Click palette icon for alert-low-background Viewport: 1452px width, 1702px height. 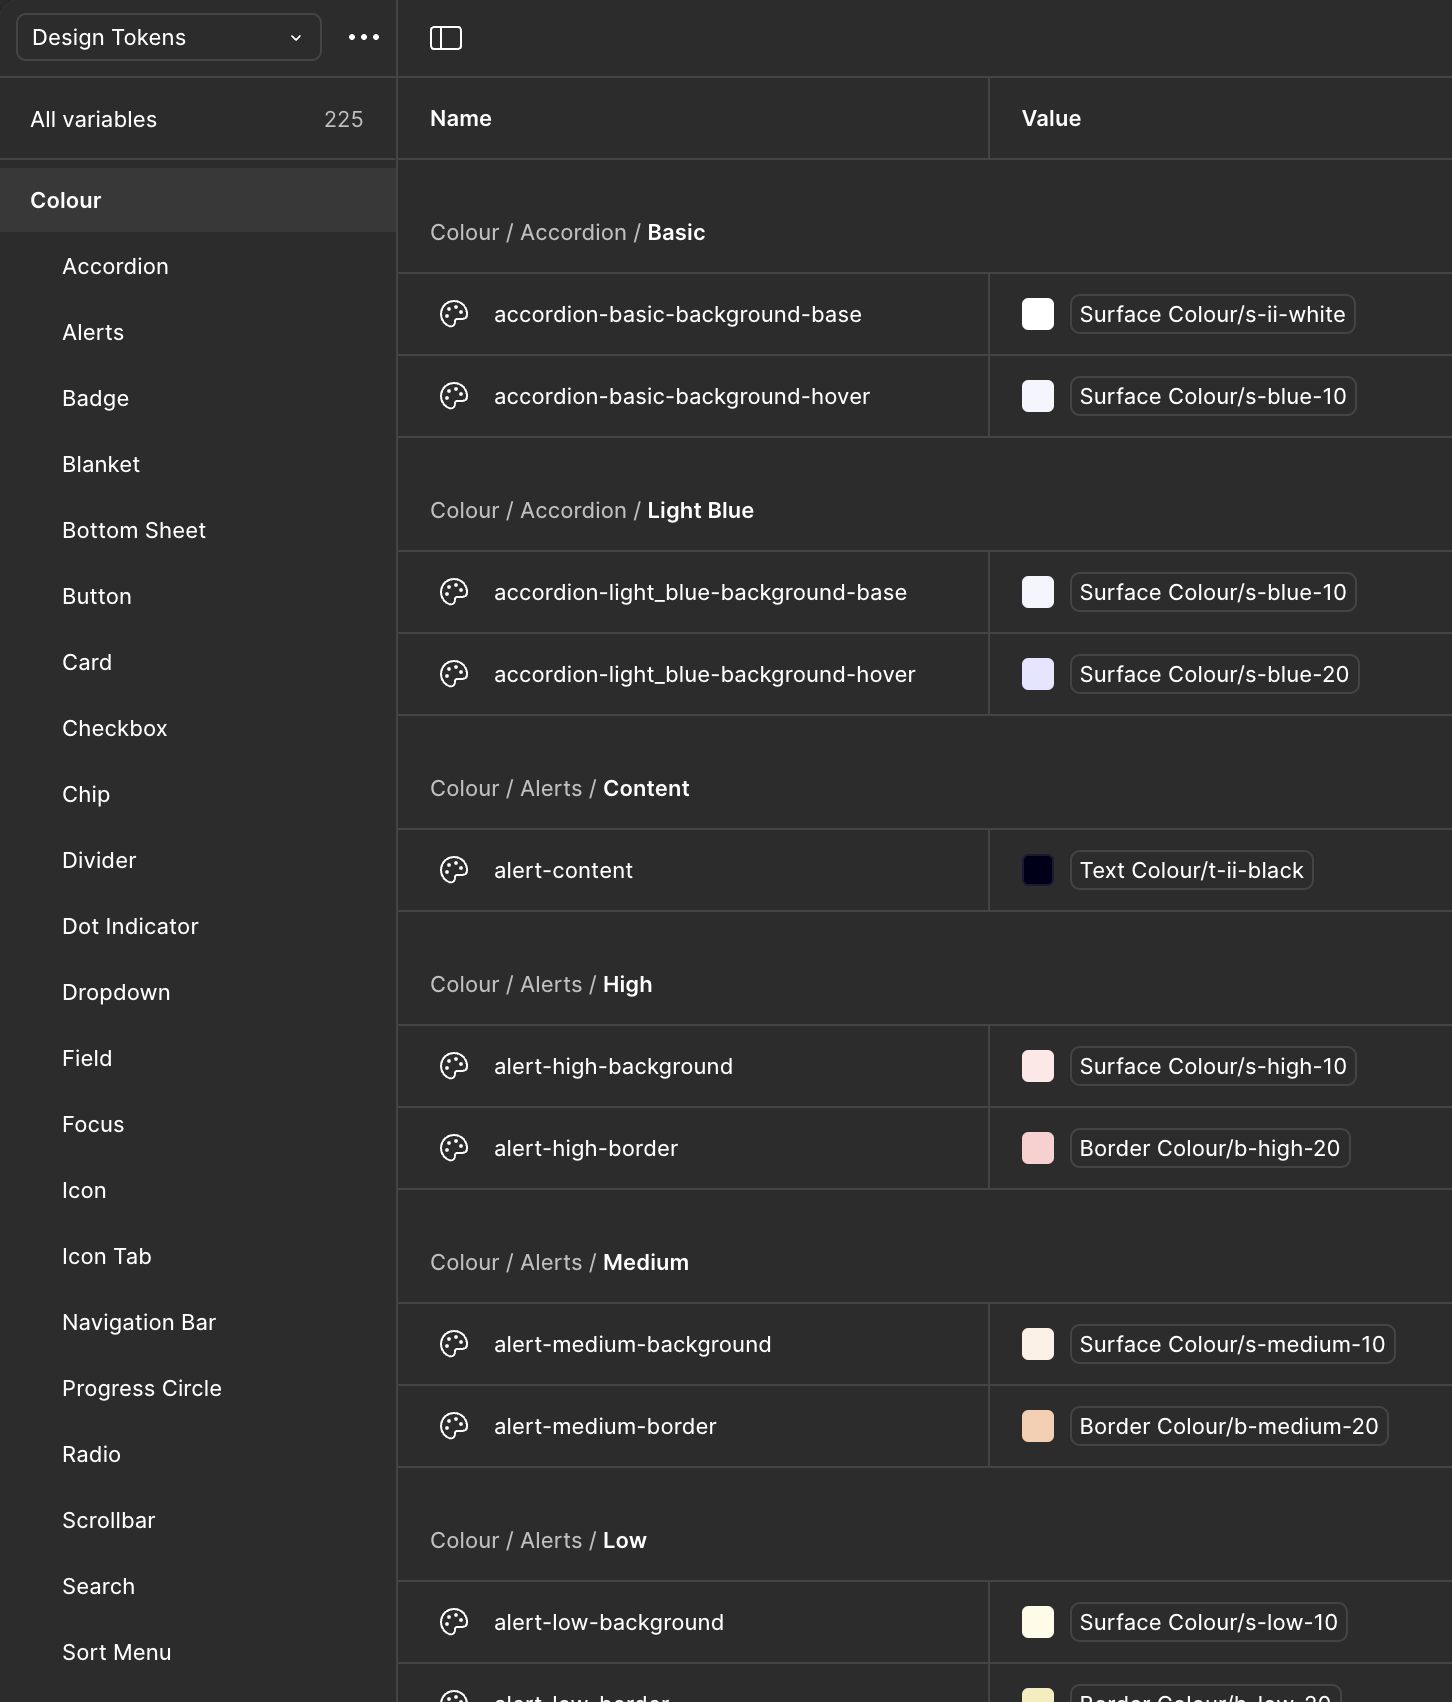(454, 1622)
